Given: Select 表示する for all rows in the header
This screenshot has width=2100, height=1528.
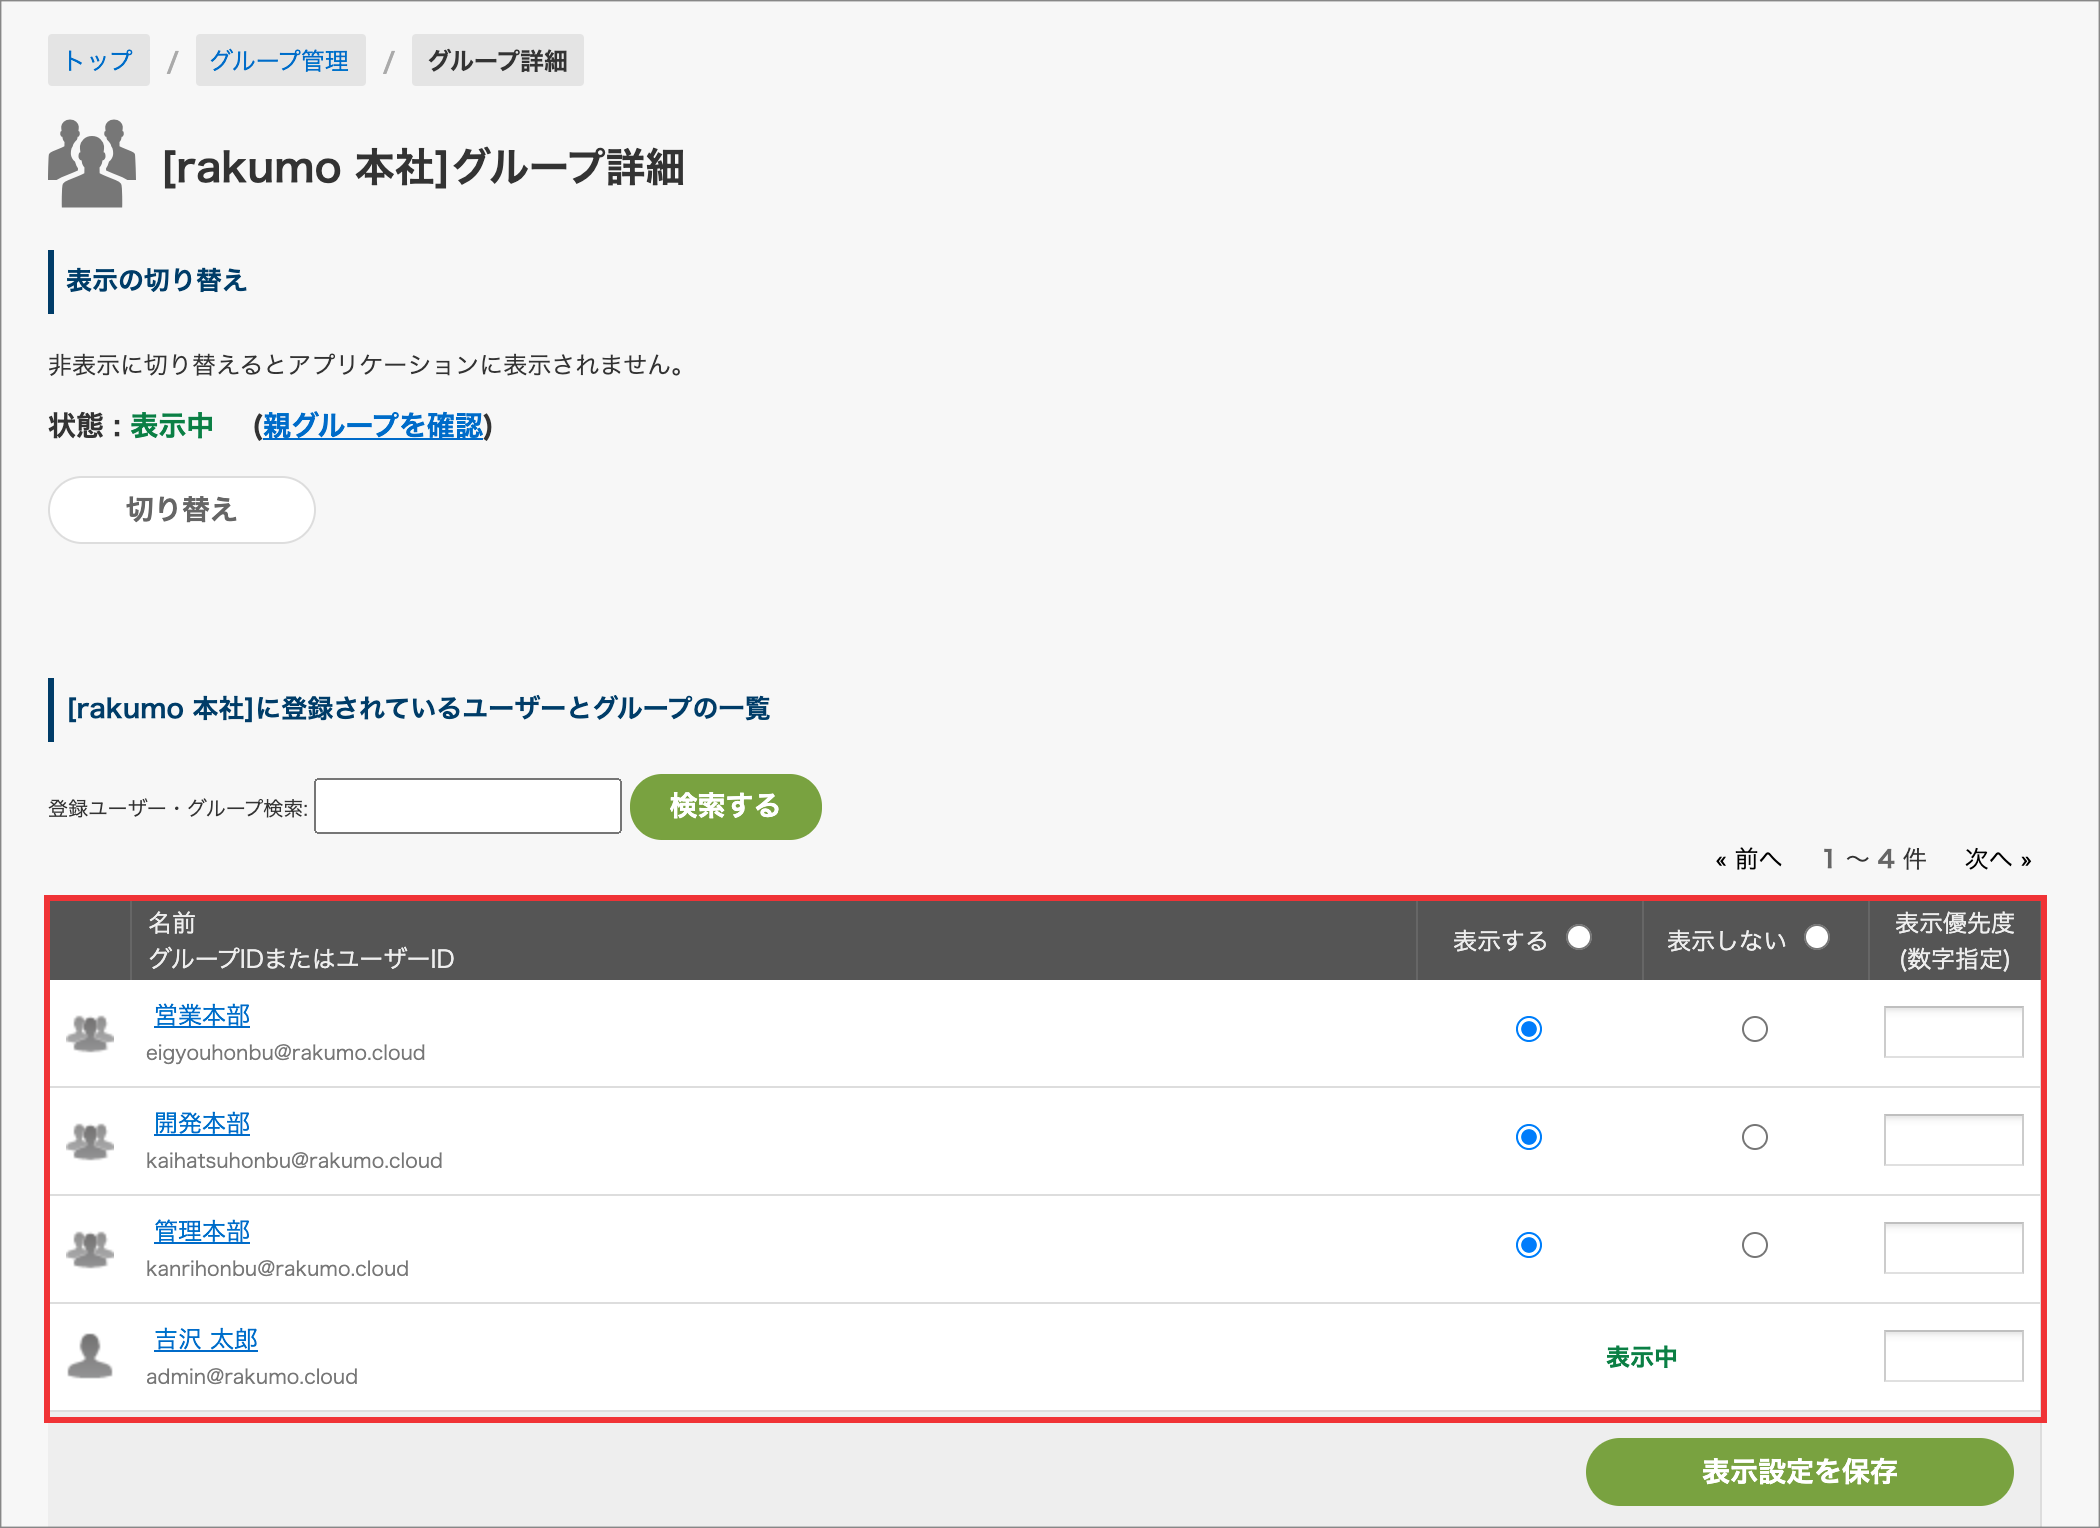Looking at the screenshot, I should tap(1579, 937).
